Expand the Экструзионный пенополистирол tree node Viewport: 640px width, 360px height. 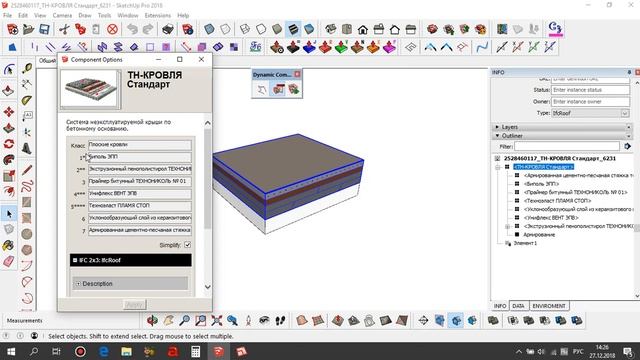click(507, 226)
